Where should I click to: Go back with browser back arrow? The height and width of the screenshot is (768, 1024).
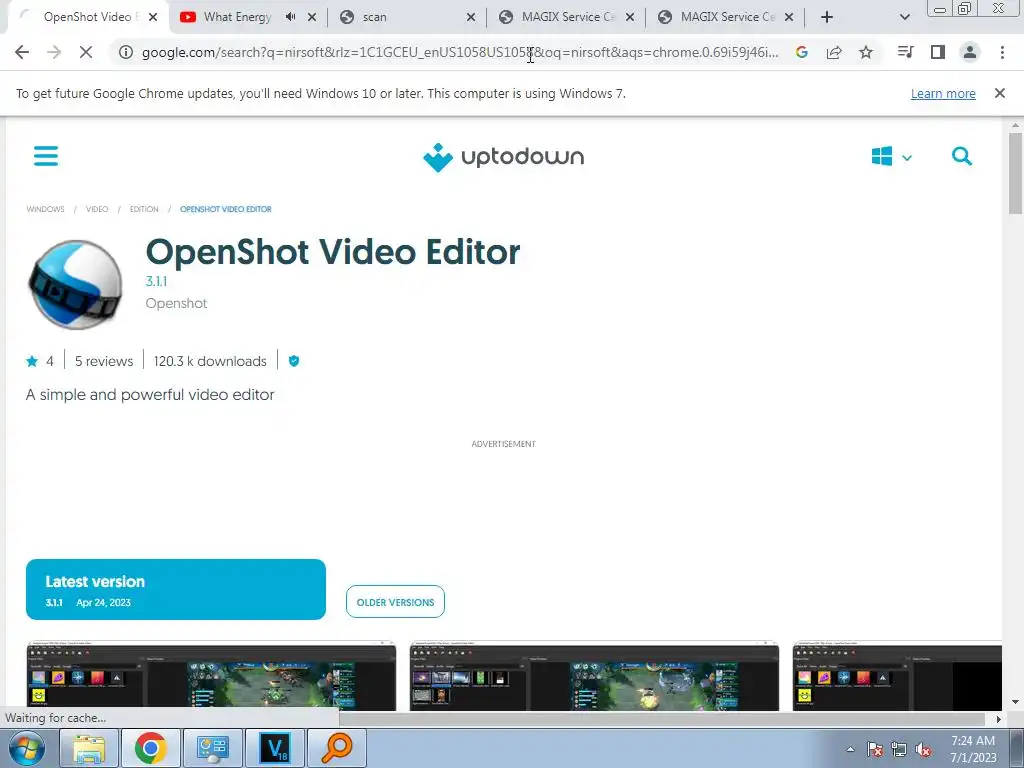pos(22,52)
